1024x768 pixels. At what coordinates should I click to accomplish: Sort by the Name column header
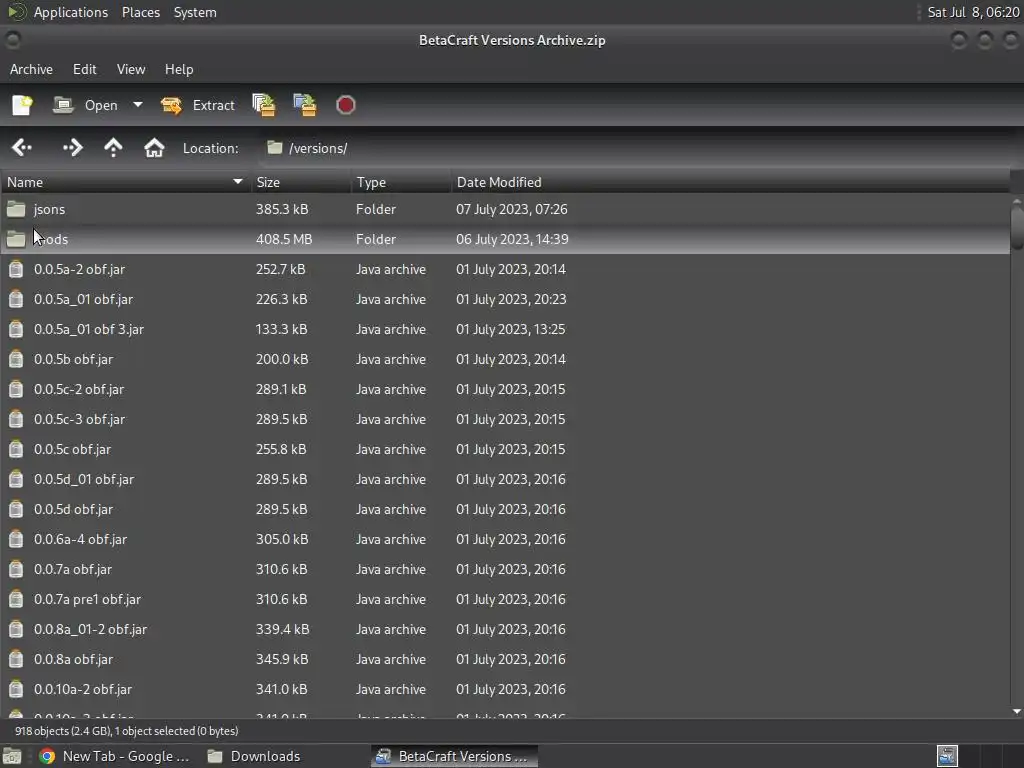coord(125,182)
